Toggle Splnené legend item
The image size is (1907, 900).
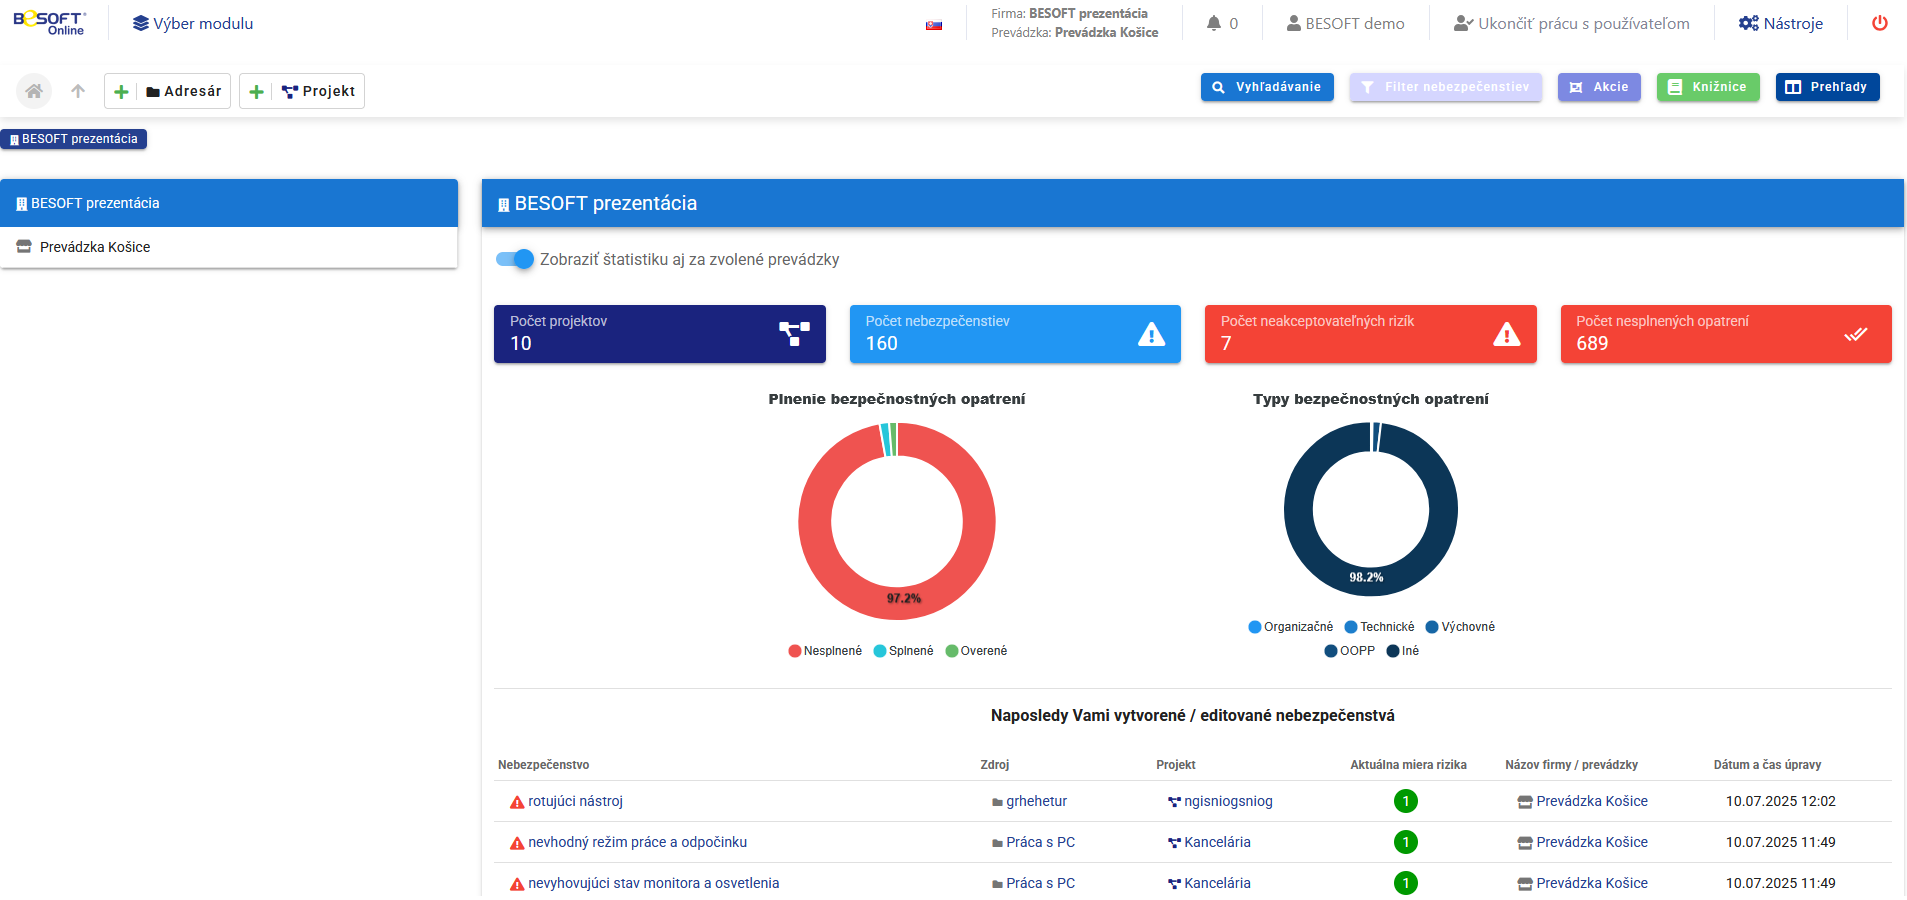[x=903, y=651]
